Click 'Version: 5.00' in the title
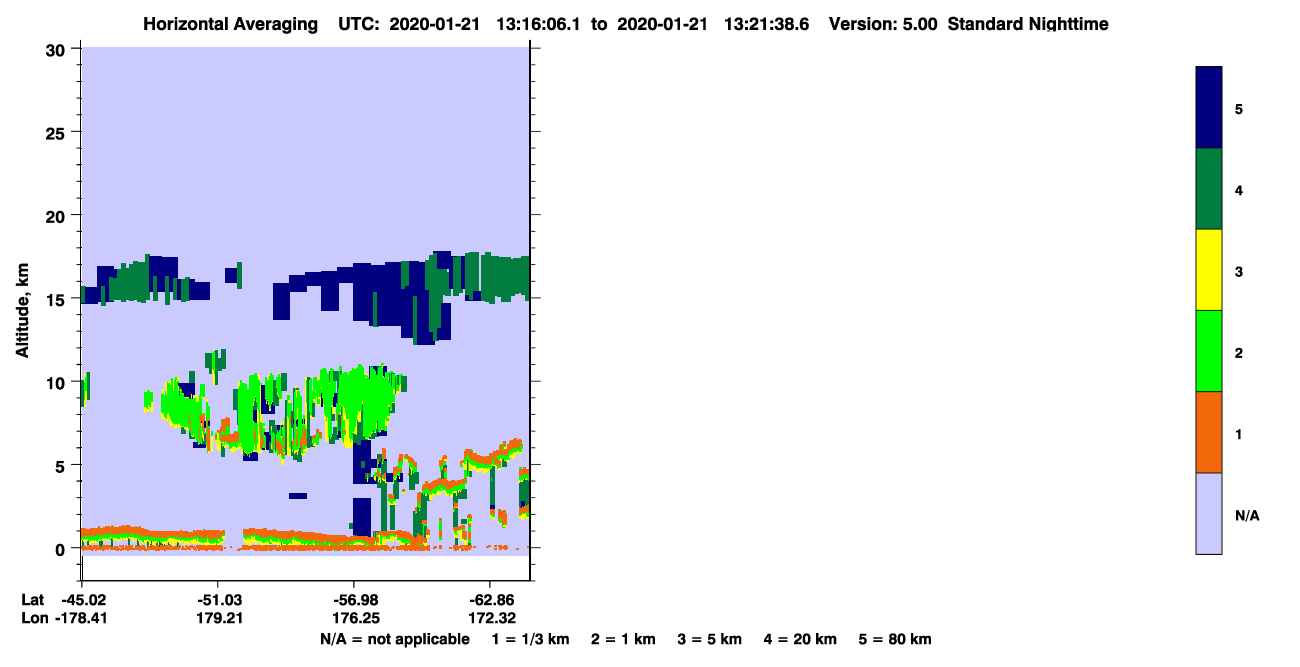 [x=883, y=24]
